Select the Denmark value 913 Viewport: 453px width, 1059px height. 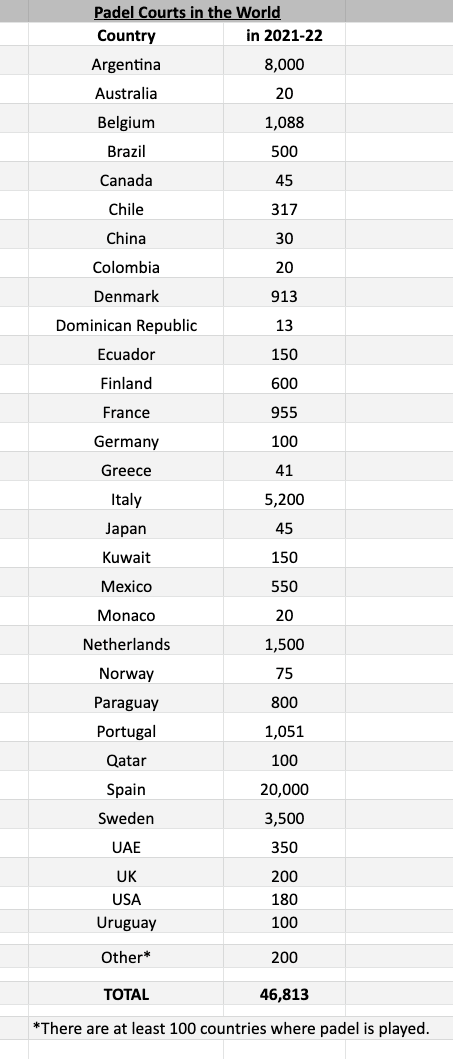[284, 296]
